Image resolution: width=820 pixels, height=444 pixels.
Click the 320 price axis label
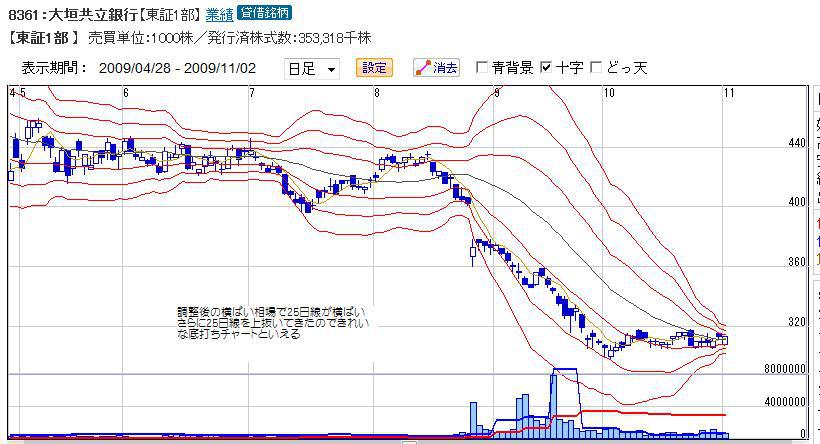point(797,322)
